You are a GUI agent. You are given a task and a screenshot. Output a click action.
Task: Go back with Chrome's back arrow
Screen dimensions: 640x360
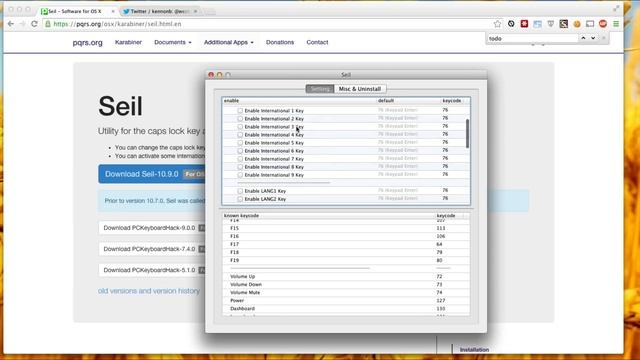click(11, 24)
